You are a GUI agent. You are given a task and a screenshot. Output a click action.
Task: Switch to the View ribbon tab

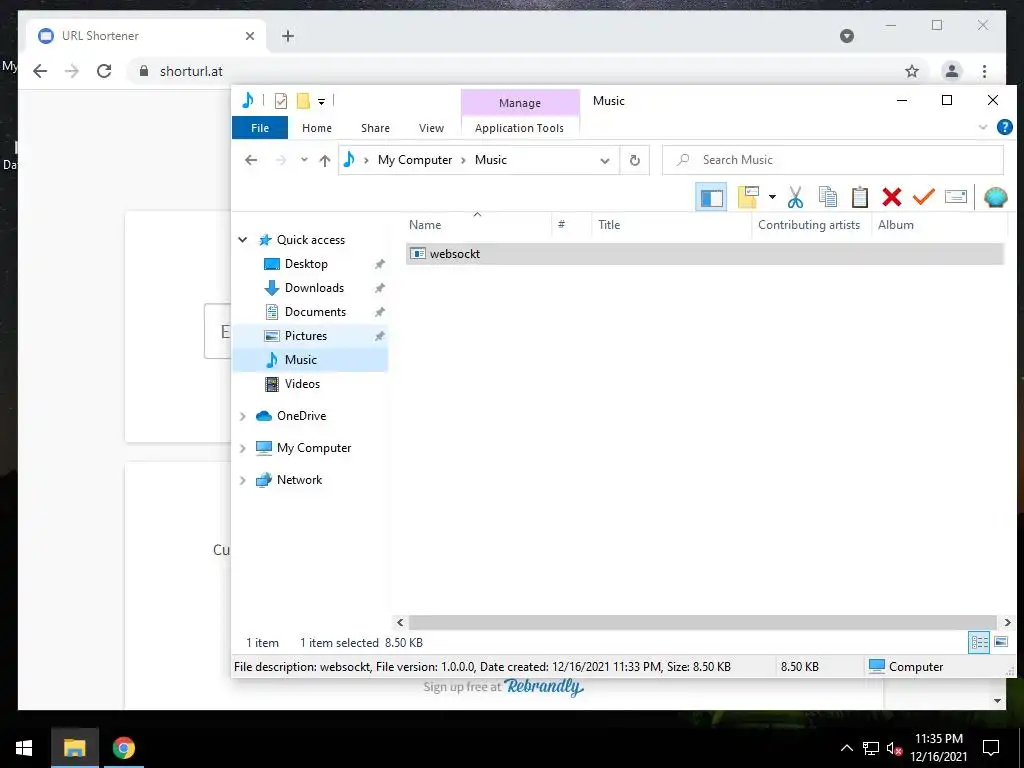431,128
